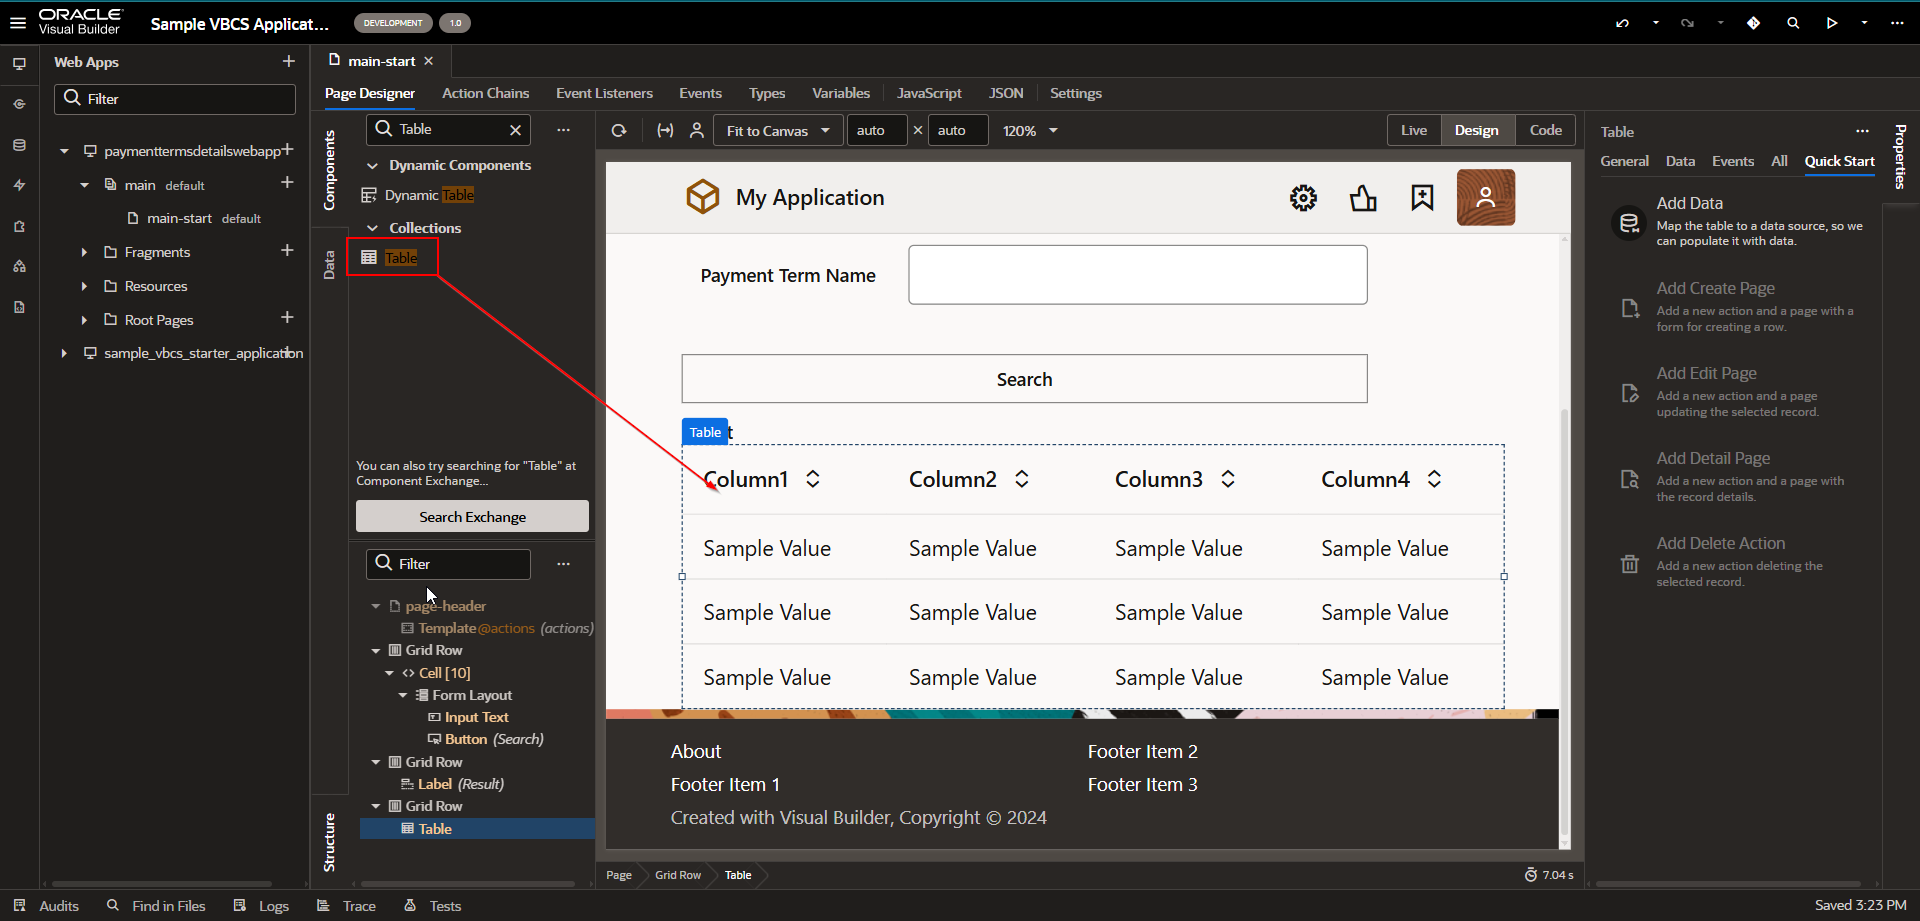Screen dimensions: 1920x921
Task: Open Business Objects database icon in sidebar
Action: 19,145
